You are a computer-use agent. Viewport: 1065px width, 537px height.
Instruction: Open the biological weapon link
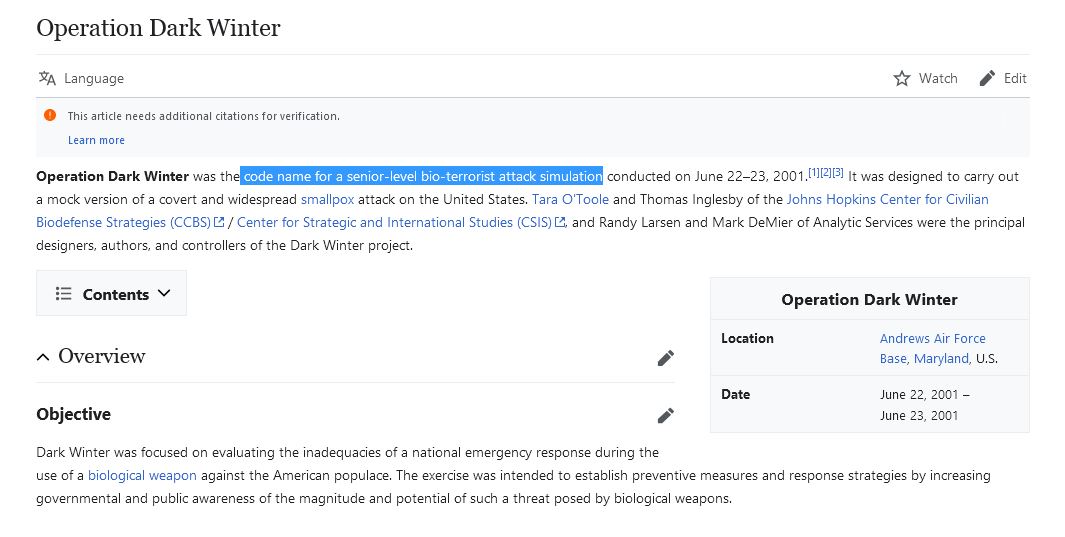coord(142,475)
